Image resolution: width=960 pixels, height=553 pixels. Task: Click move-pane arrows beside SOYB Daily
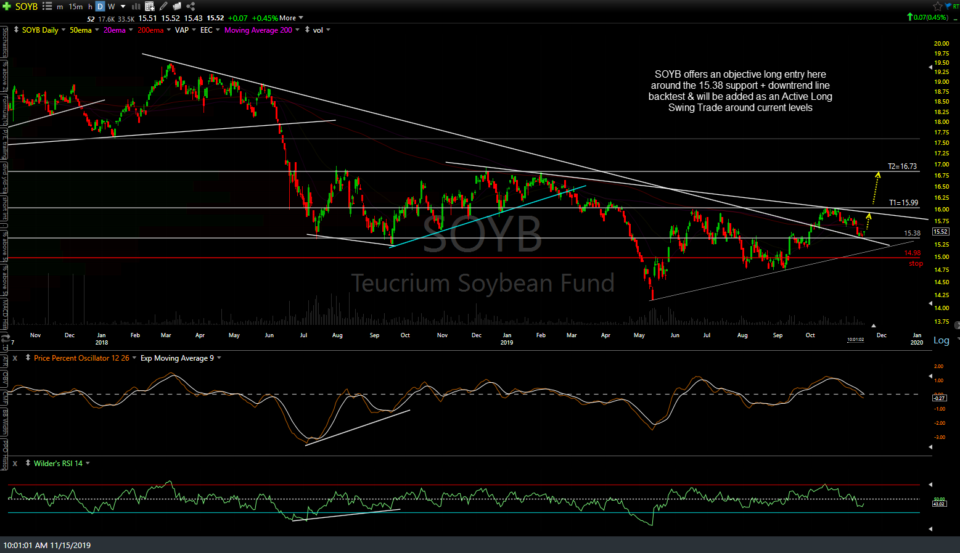(16, 30)
